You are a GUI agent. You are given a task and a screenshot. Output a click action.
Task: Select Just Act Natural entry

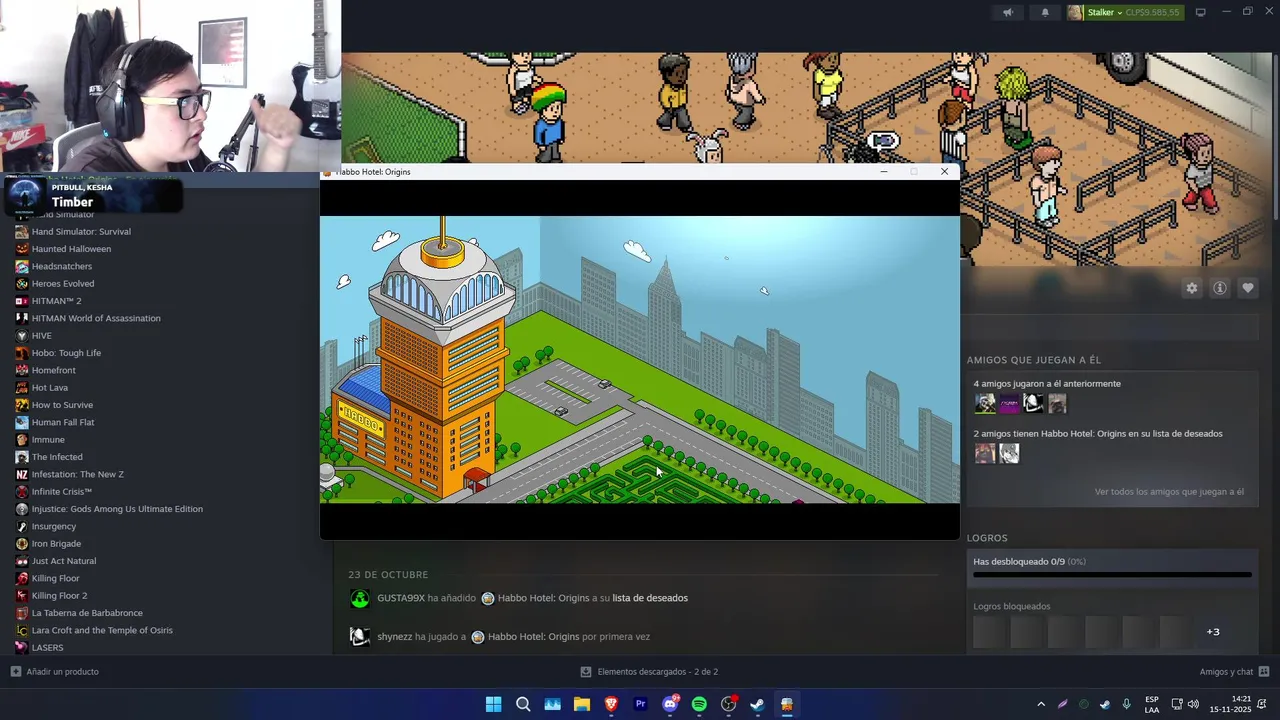click(64, 561)
